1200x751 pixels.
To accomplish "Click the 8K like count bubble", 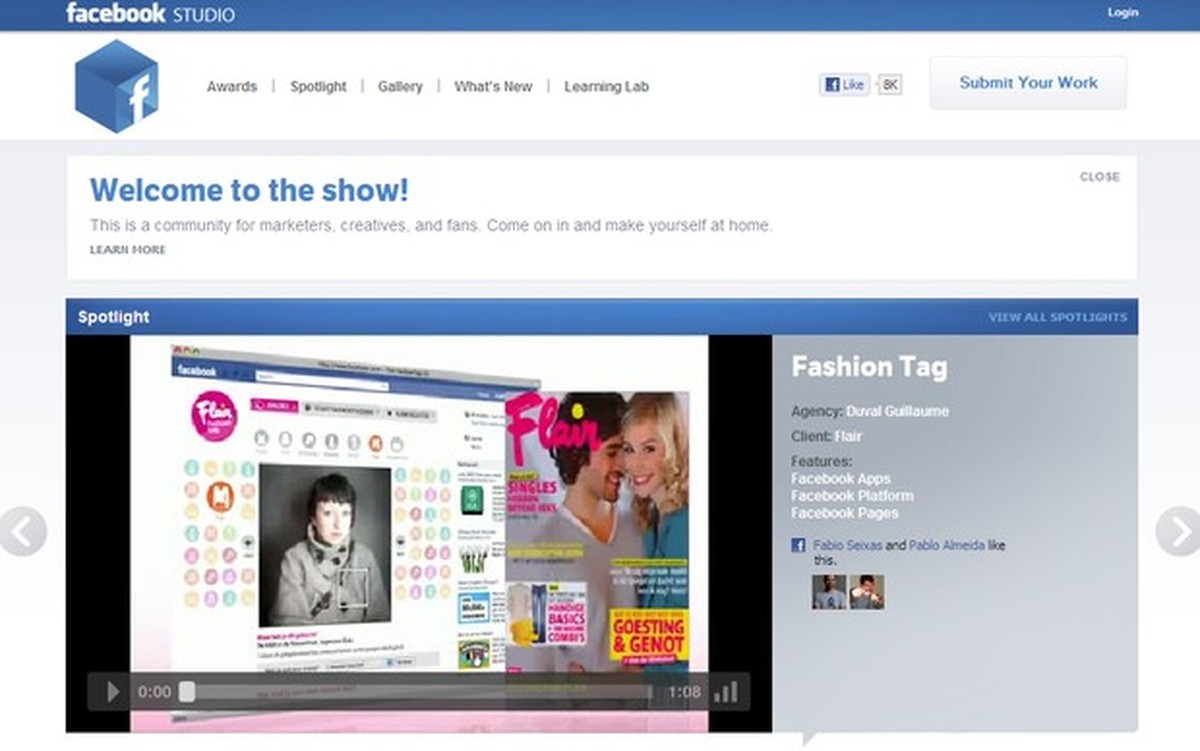I will 890,85.
